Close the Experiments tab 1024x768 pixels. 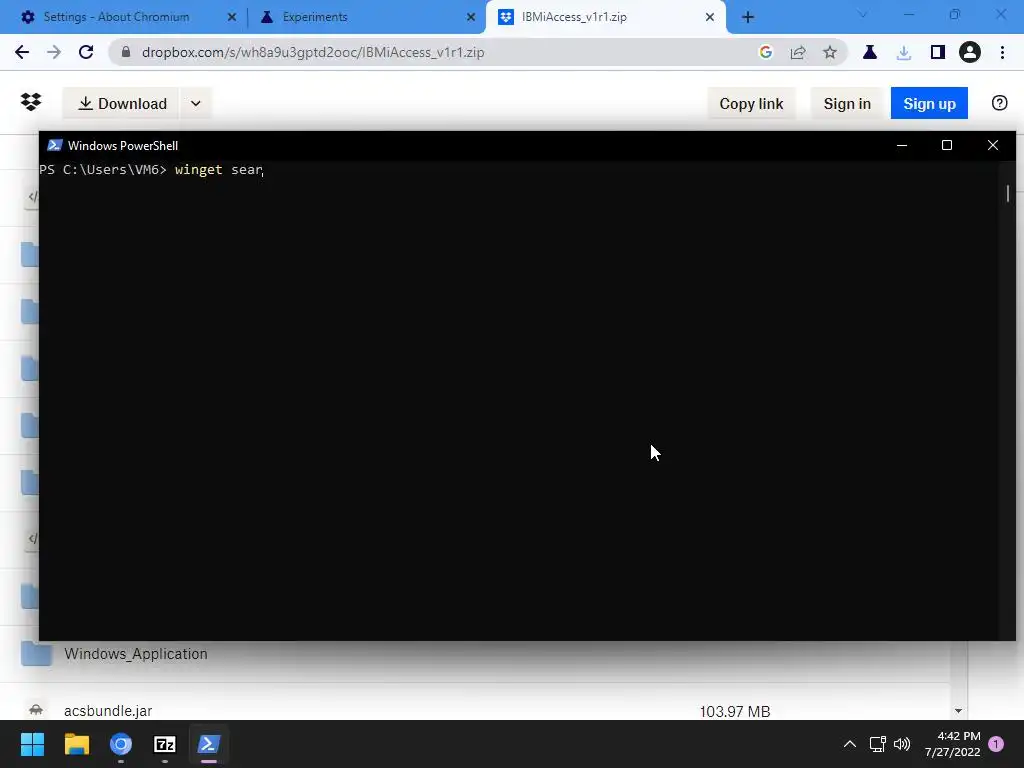click(471, 17)
